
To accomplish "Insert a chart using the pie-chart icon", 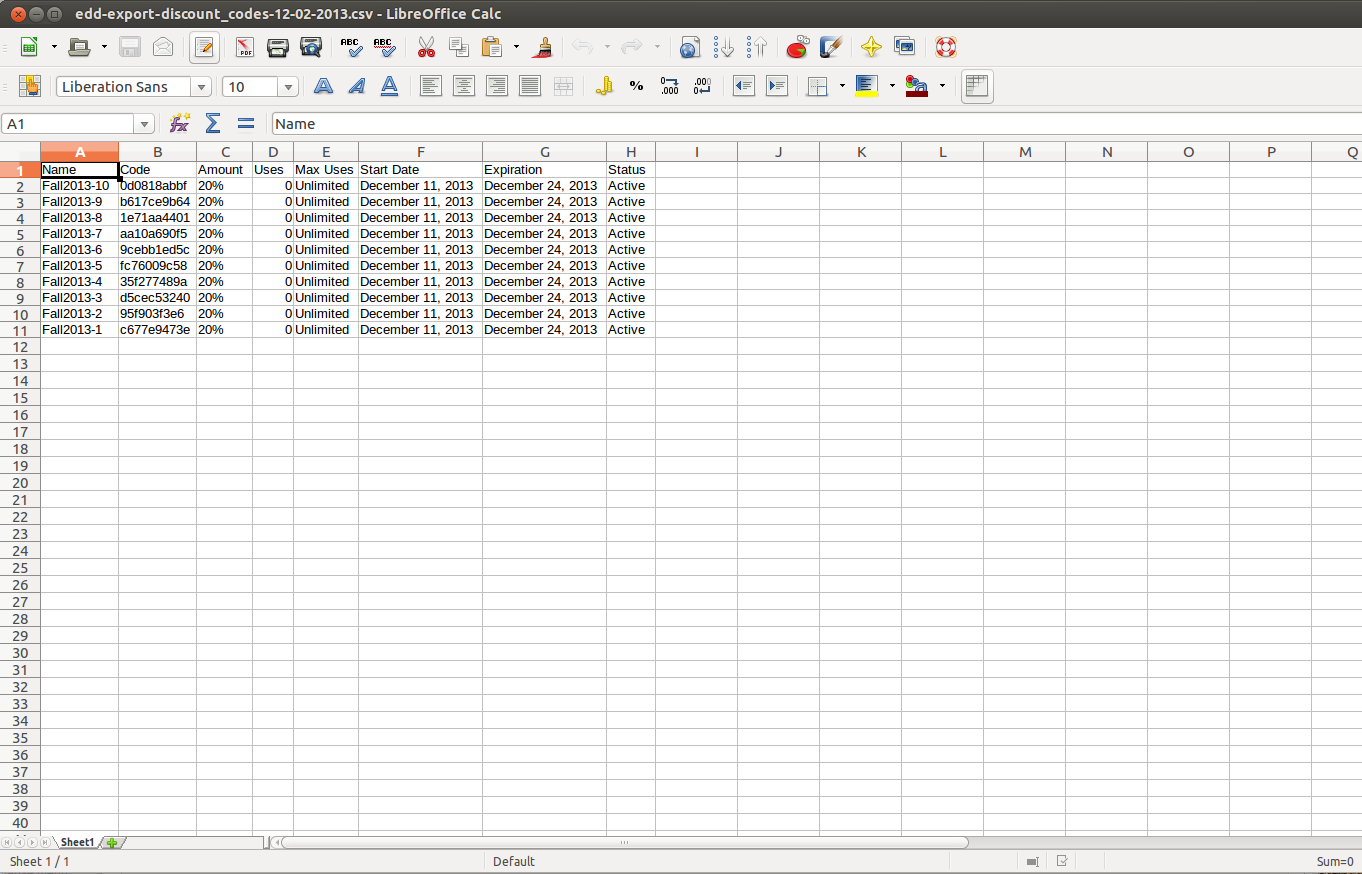I will (797, 47).
